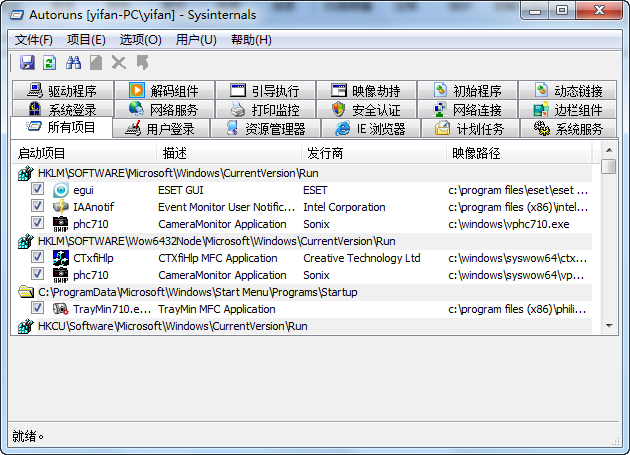Click the IAAnotif entry icon
The width and height of the screenshot is (630, 455).
pos(61,207)
